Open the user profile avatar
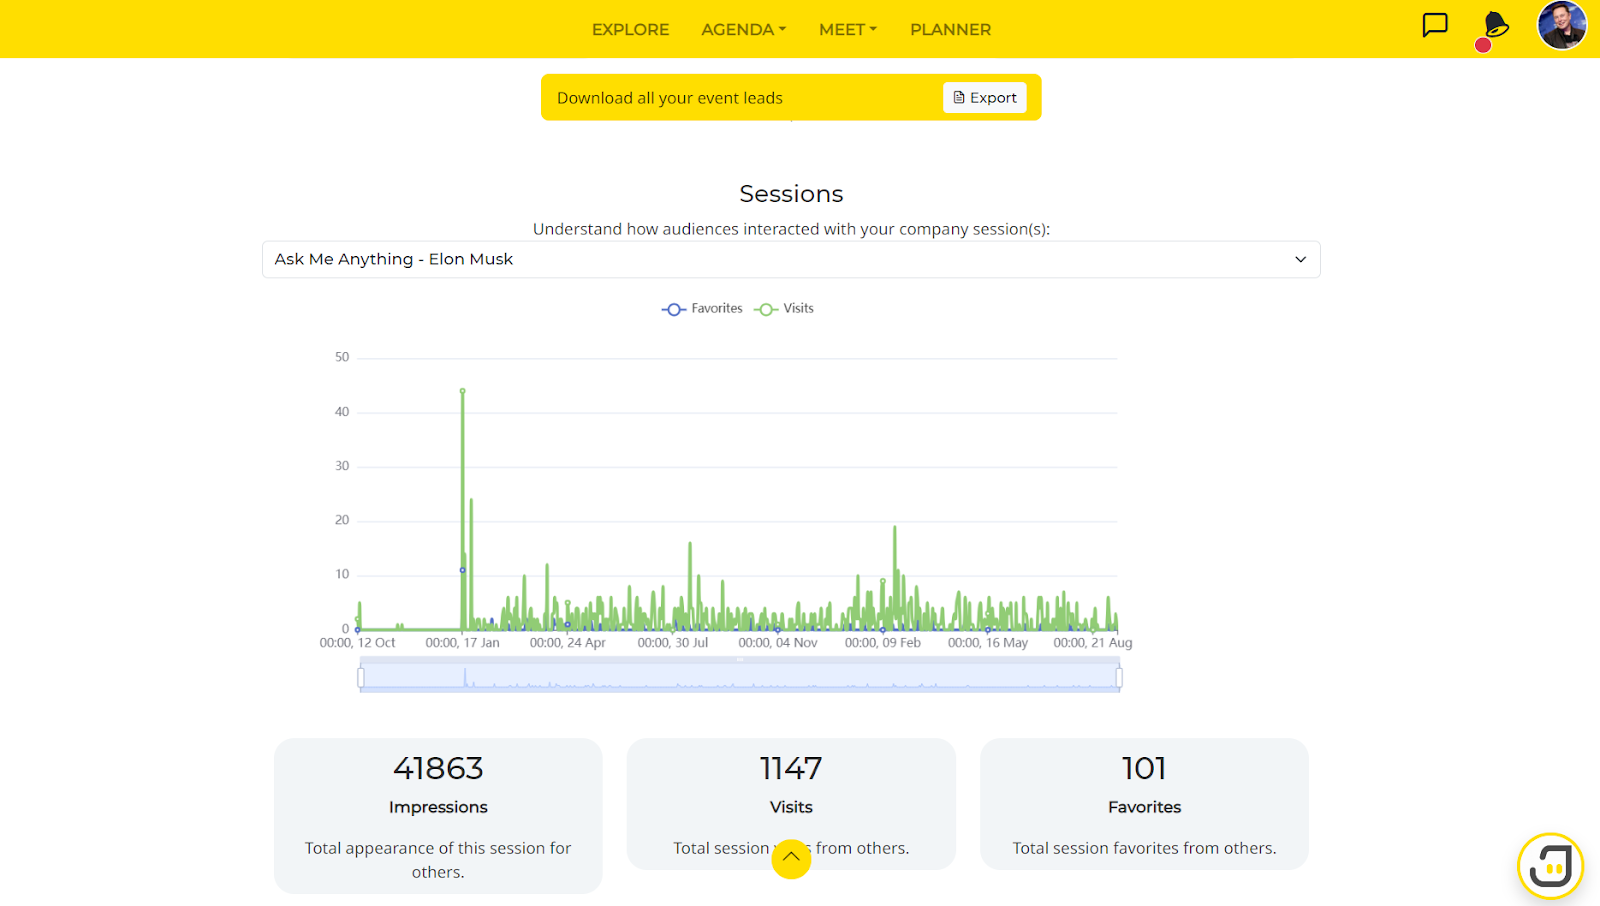This screenshot has width=1600, height=906. (1562, 25)
